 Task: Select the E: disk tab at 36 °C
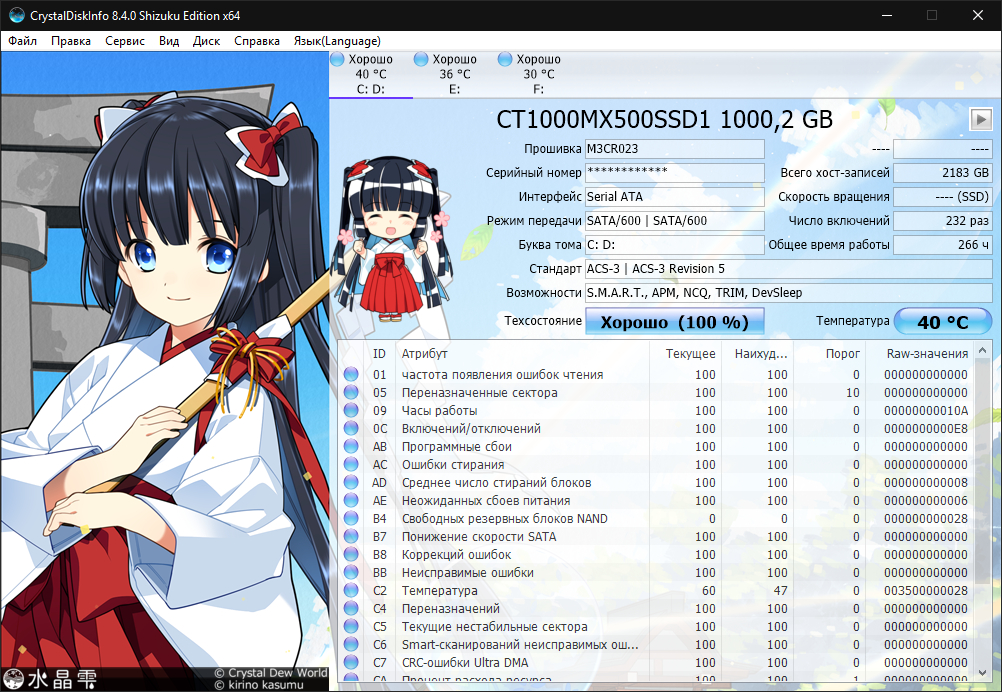pos(454,74)
